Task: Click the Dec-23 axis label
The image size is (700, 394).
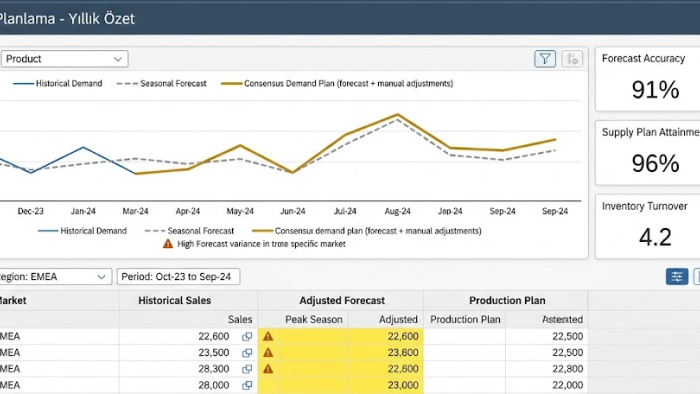Action: tap(30, 211)
